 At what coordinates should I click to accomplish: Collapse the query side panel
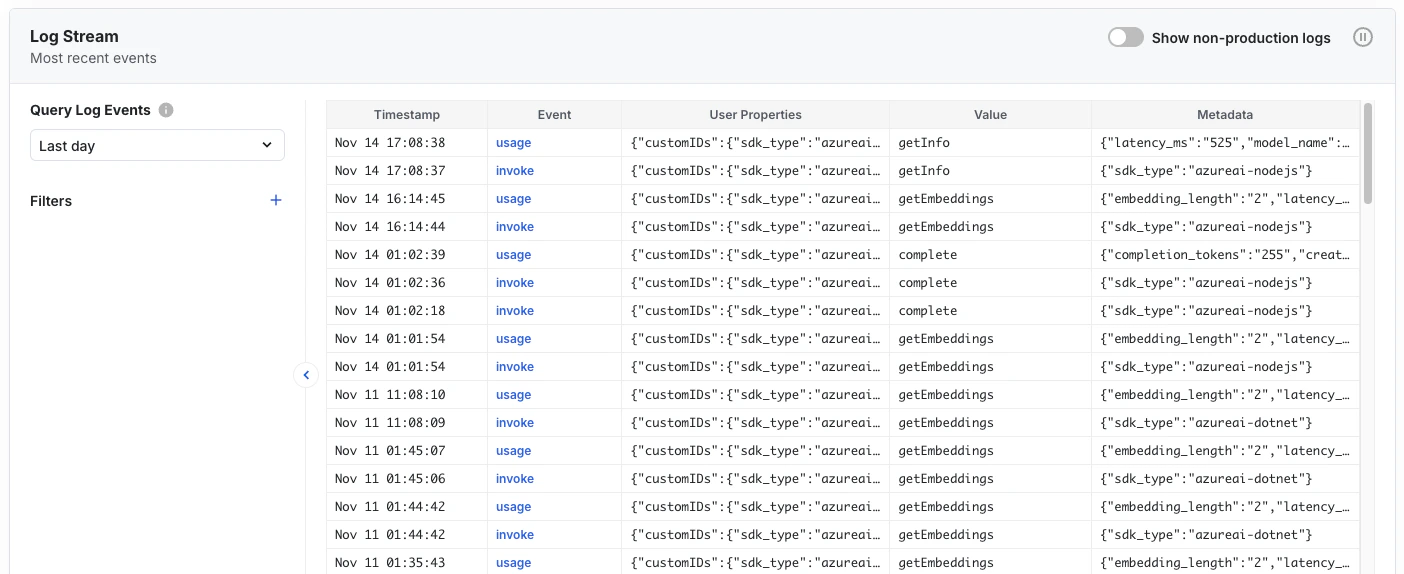pyautogui.click(x=306, y=375)
